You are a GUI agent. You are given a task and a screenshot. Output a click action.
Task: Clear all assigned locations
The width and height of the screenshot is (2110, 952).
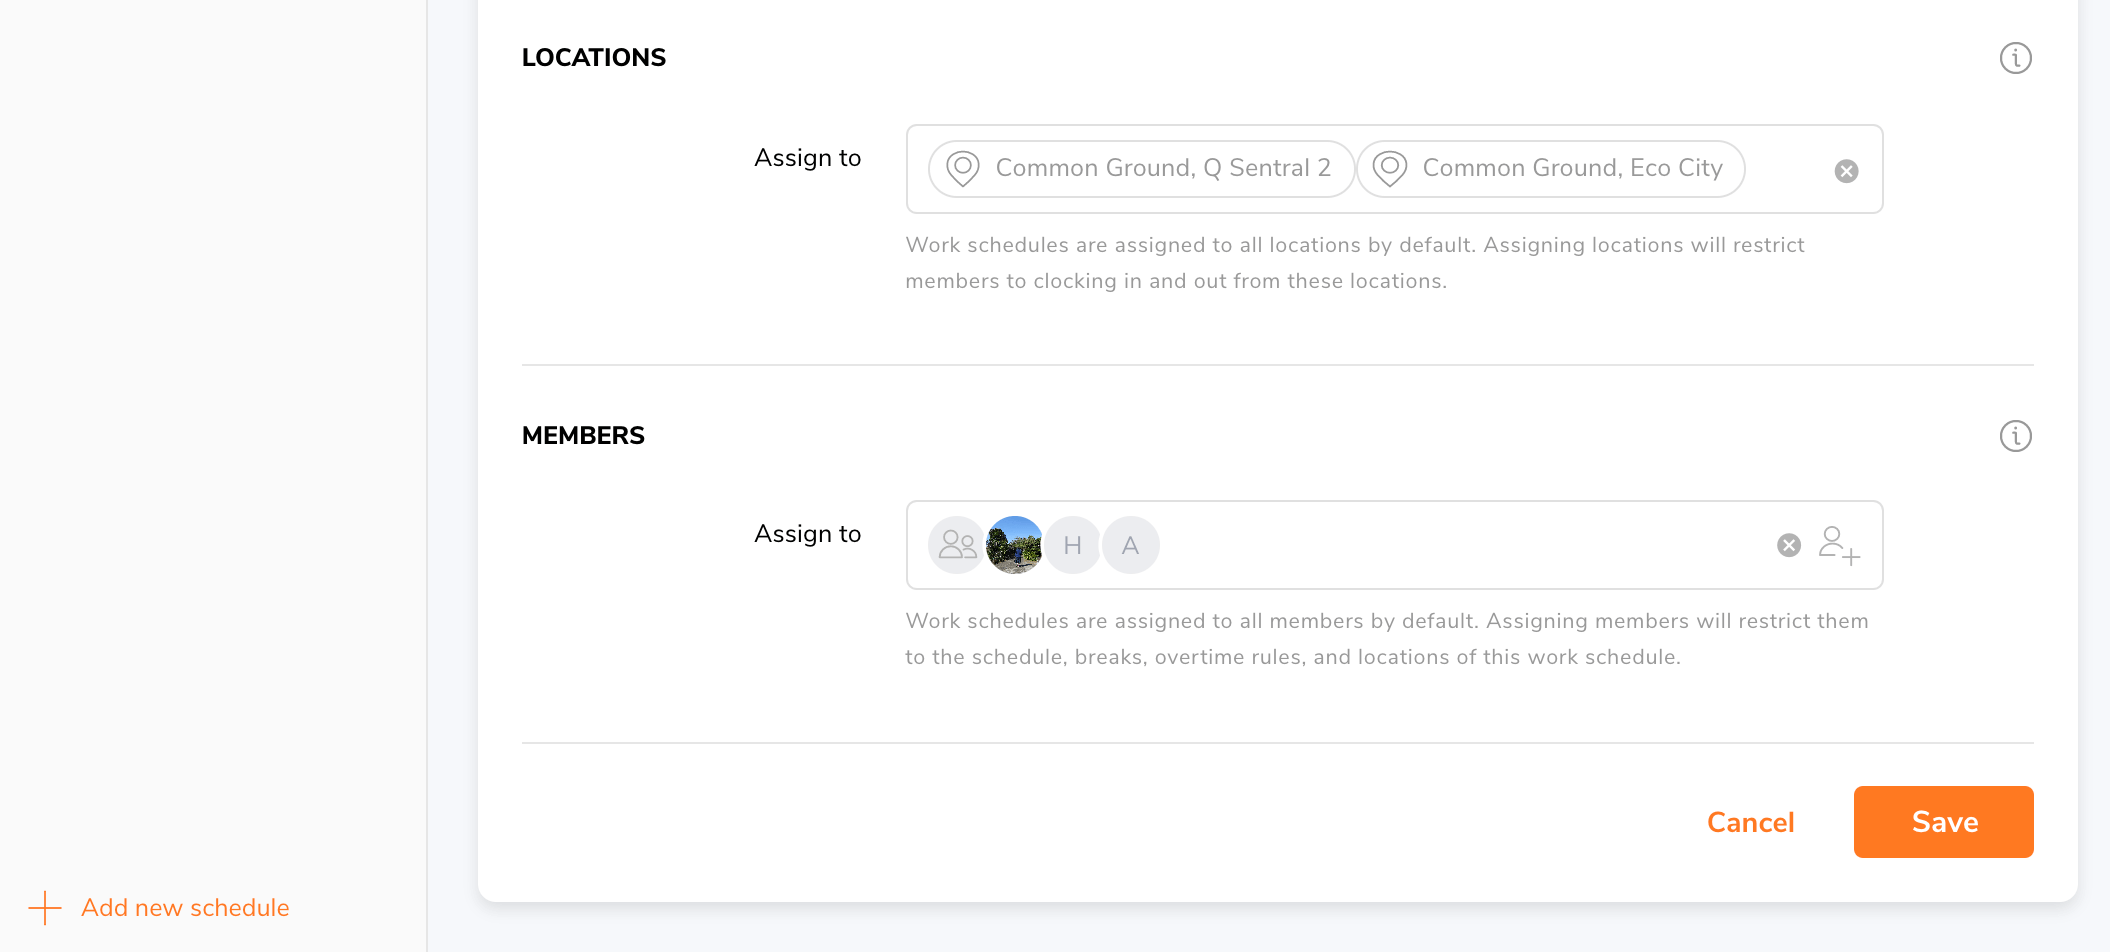1846,171
